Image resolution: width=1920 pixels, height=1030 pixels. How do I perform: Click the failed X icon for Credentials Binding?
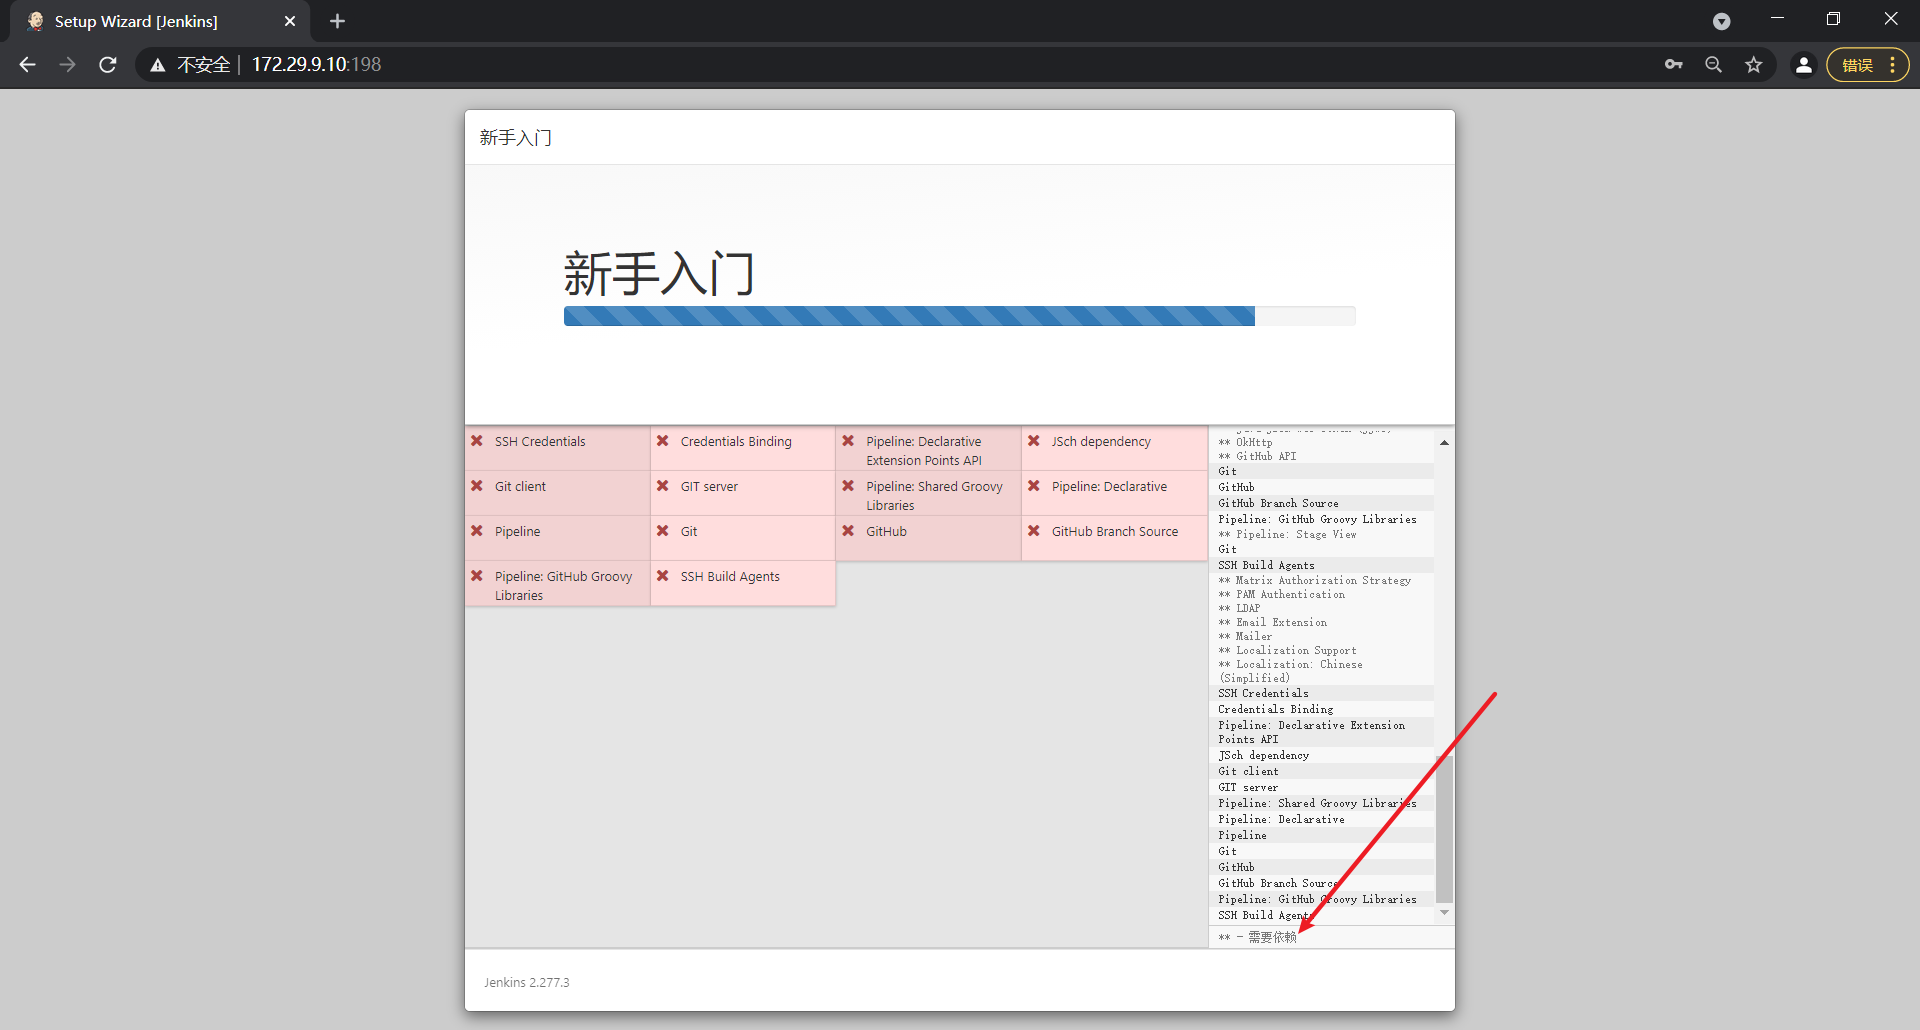click(662, 441)
